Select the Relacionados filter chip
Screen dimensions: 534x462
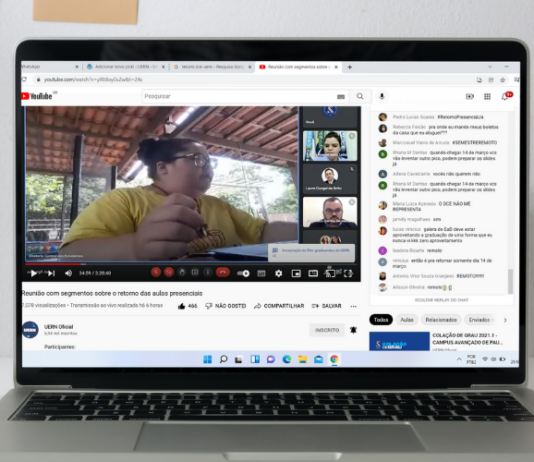coord(441,320)
